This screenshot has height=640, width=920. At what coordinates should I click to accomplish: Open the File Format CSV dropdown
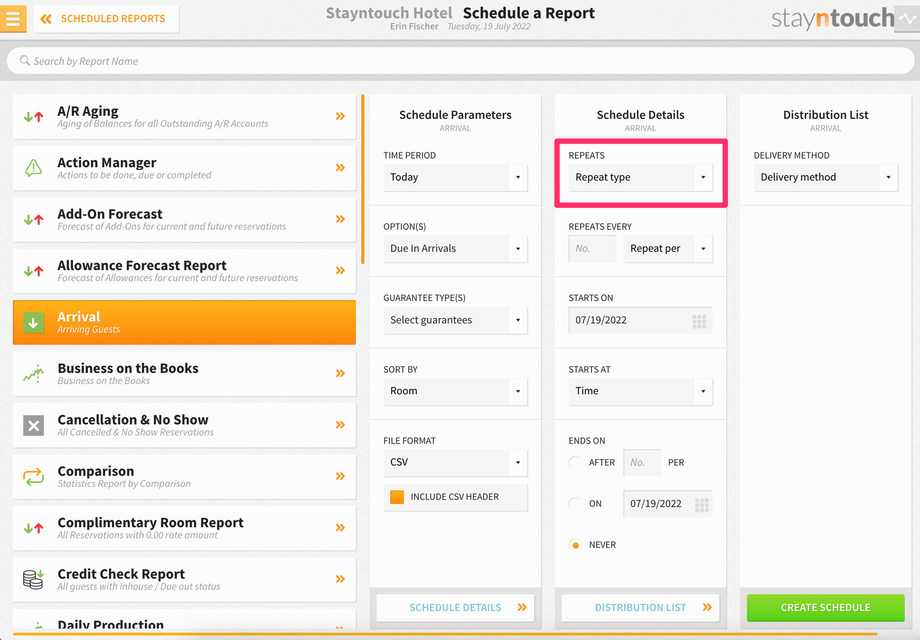click(455, 462)
